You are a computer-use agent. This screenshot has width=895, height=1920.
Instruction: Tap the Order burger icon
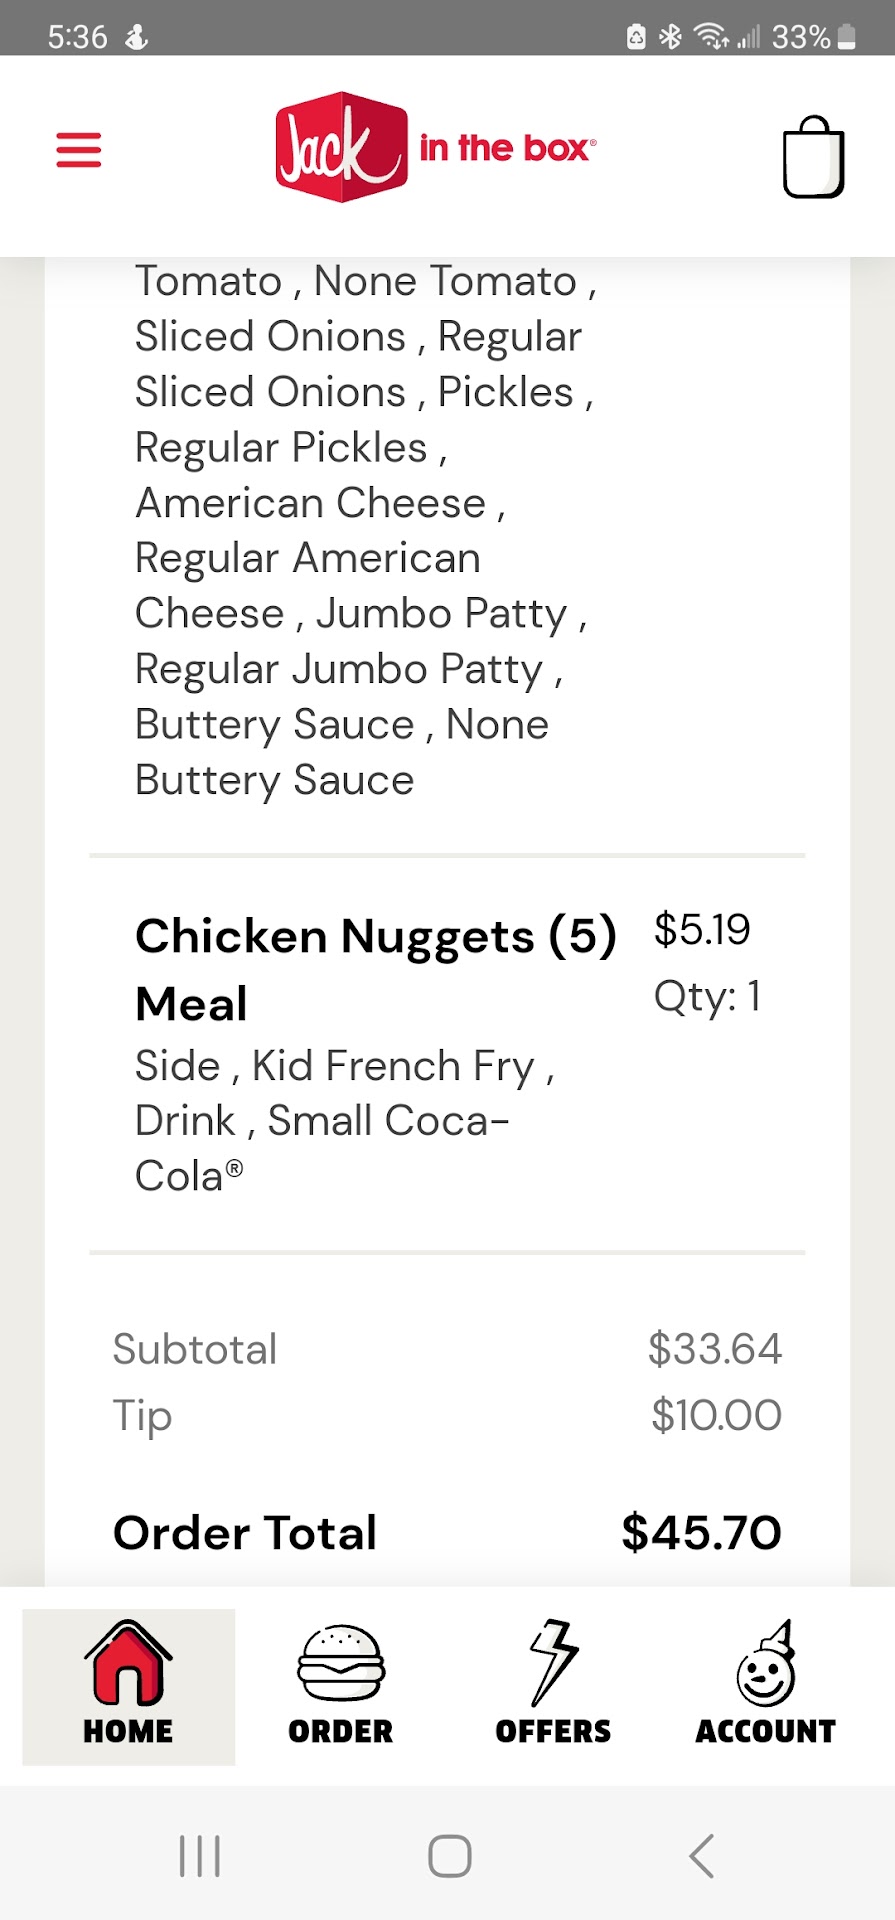[340, 1662]
